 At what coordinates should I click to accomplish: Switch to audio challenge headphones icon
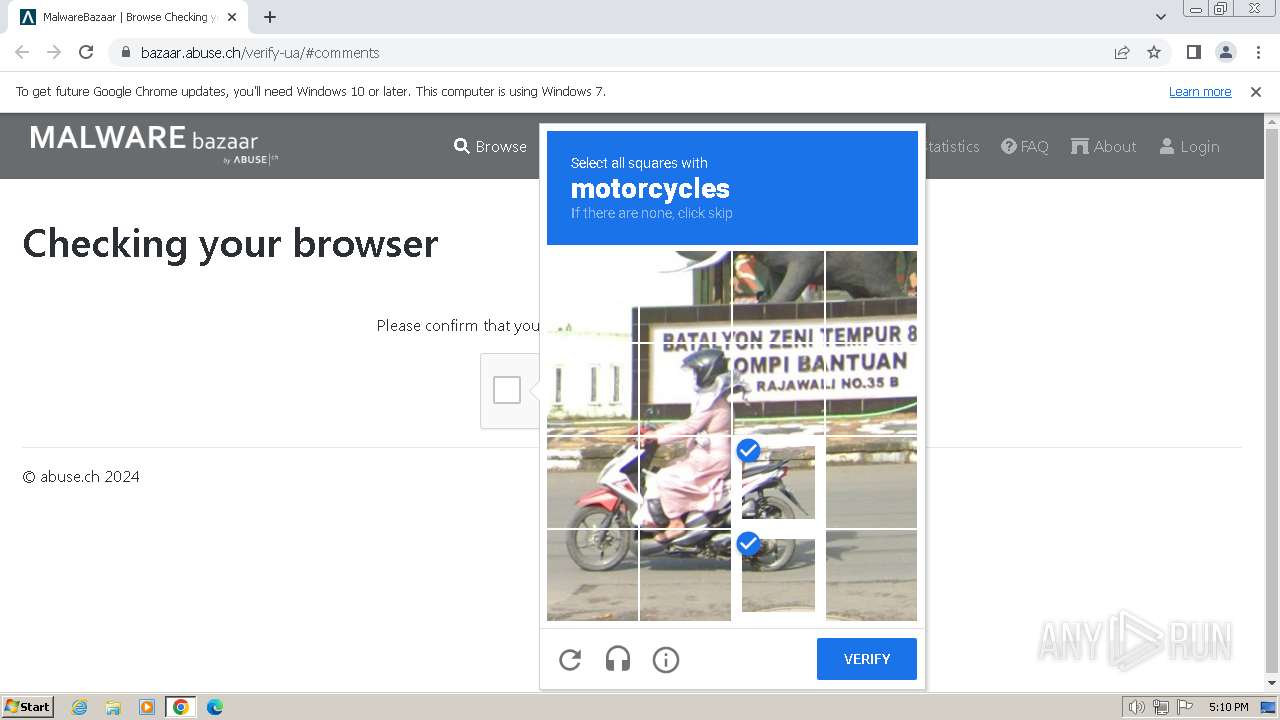pyautogui.click(x=618, y=659)
